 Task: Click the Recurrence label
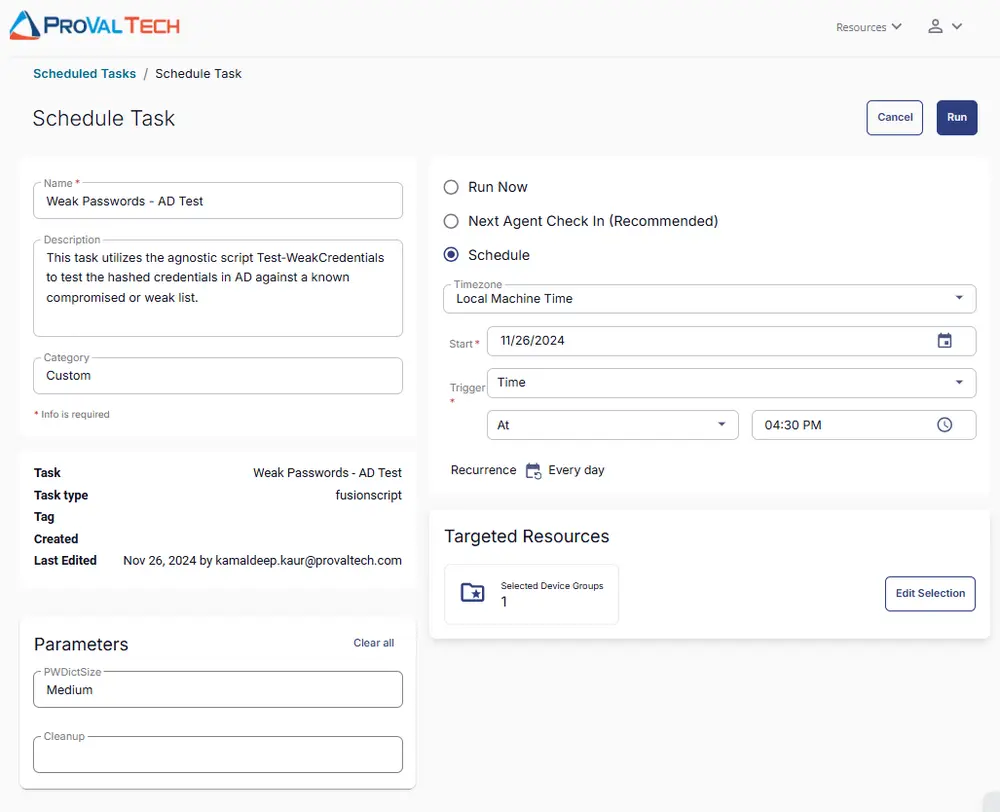[483, 470]
